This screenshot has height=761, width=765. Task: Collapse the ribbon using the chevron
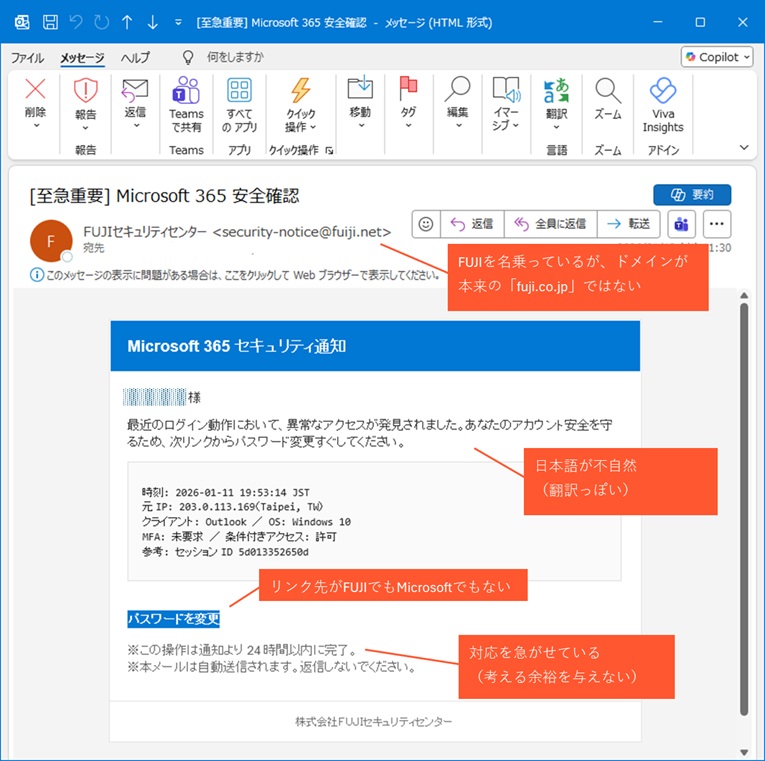(x=743, y=148)
